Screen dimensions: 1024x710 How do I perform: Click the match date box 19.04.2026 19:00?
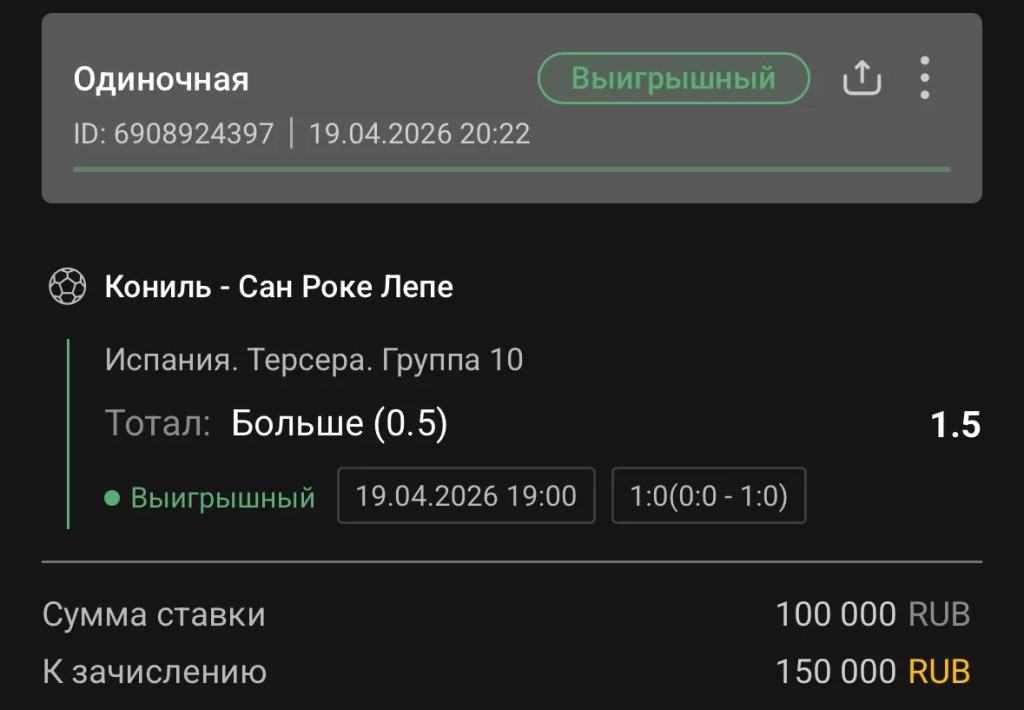tap(466, 496)
